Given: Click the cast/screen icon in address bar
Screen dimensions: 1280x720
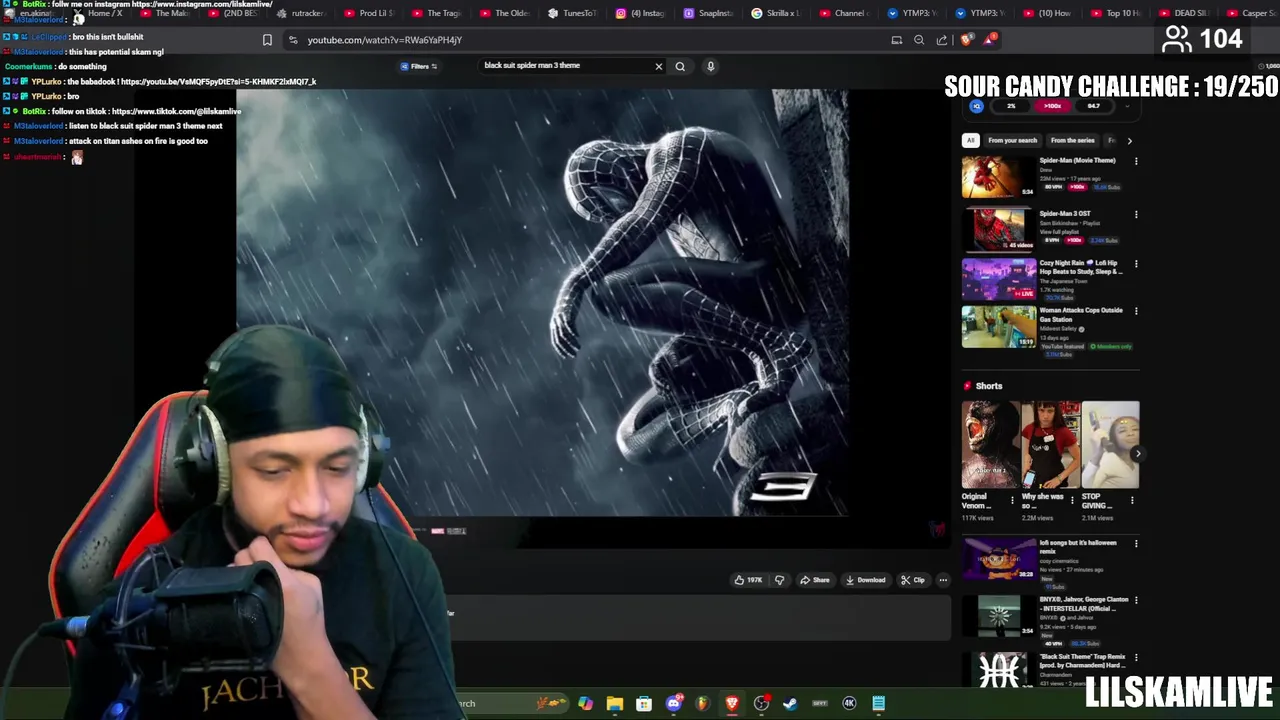Looking at the screenshot, I should click(897, 40).
